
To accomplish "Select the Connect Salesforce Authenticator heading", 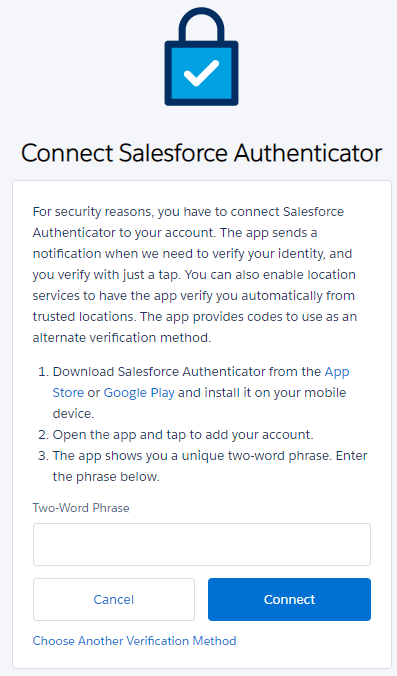I will 201,153.
